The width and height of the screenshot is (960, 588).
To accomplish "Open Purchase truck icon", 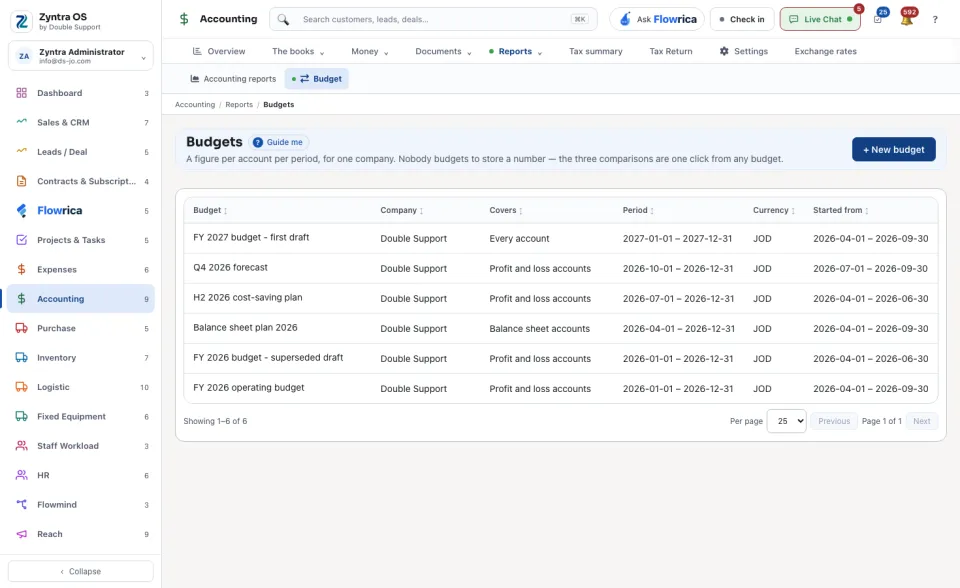I will [21, 328].
